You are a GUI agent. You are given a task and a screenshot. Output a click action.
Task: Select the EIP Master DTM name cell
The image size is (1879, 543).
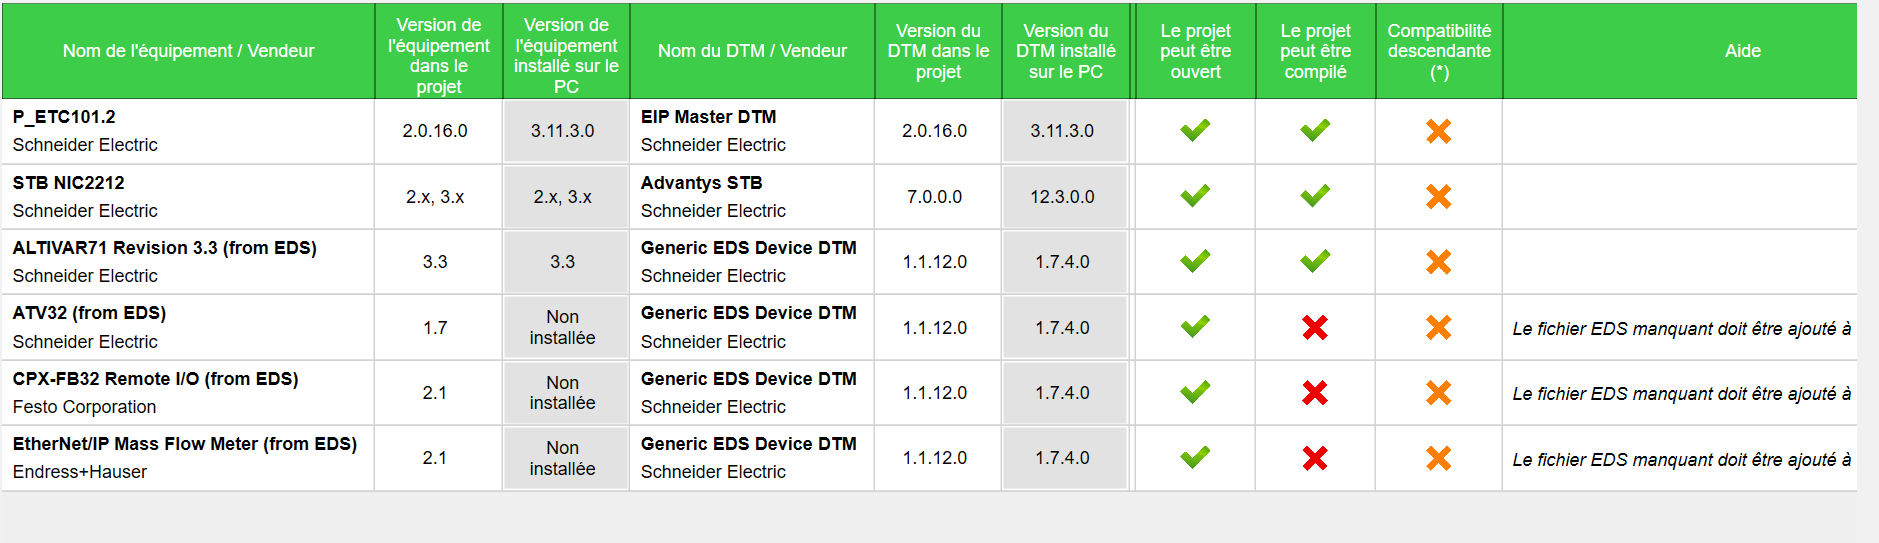point(708,117)
